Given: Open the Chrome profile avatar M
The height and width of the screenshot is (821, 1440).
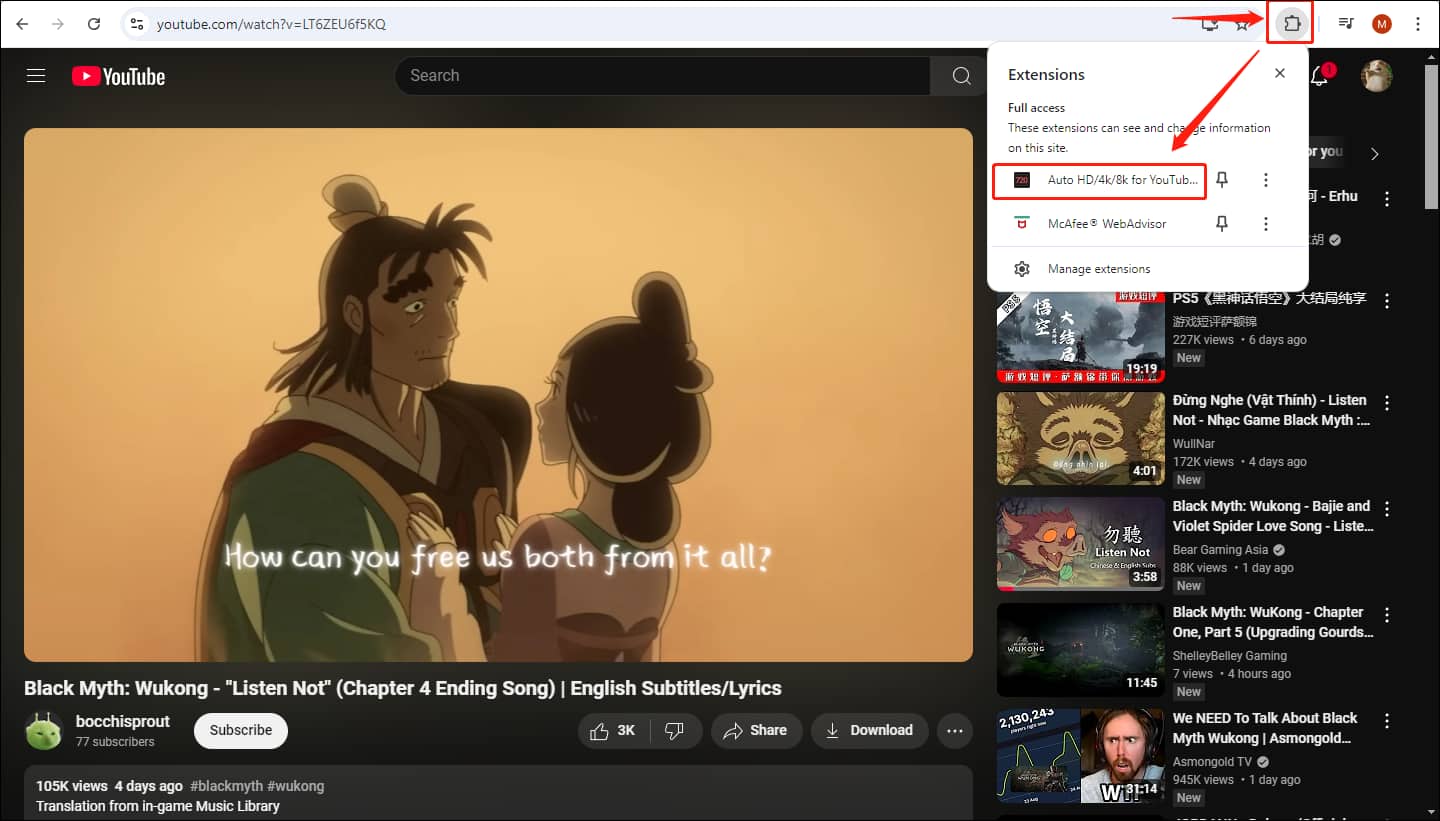Looking at the screenshot, I should (x=1382, y=24).
